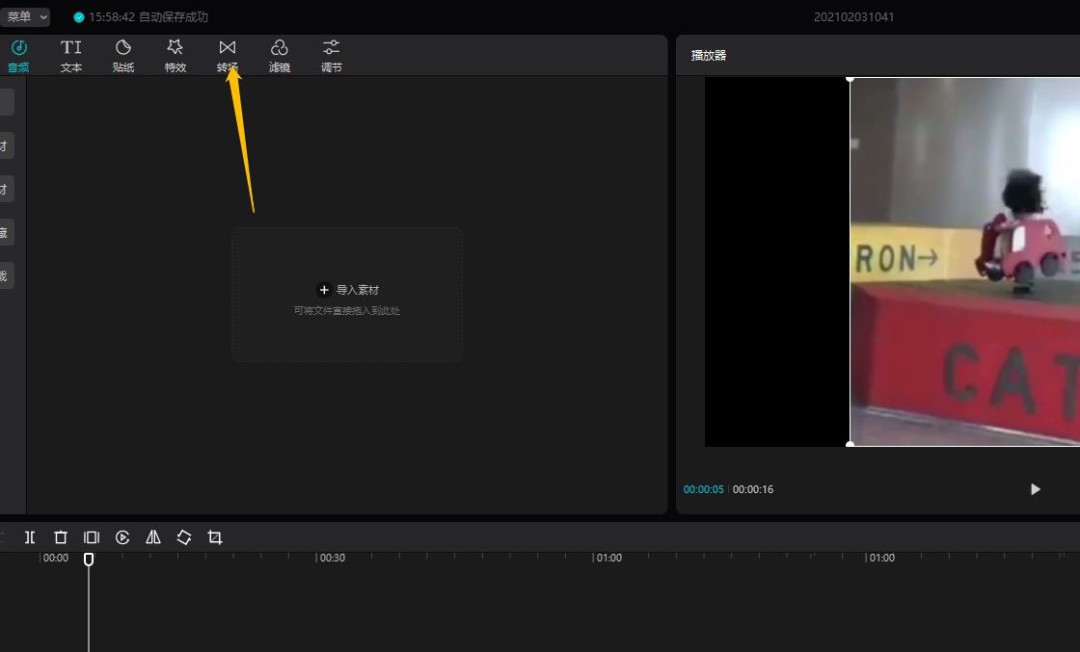Switch to the 文本 (Text) panel
The height and width of the screenshot is (652, 1080).
71,55
